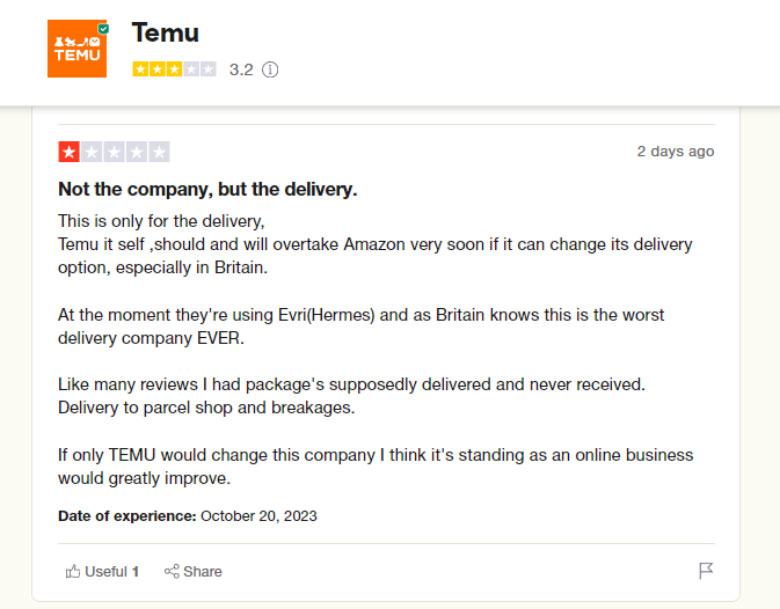Click the orange Temu logo

(x=76, y=49)
